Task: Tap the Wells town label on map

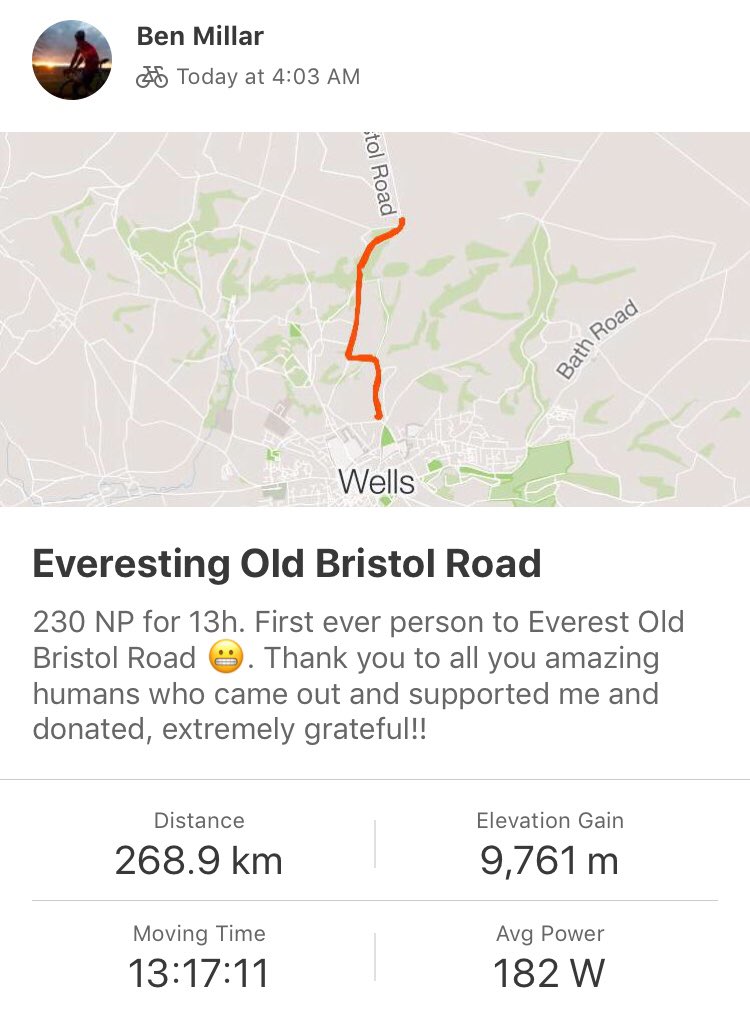Action: [377, 482]
